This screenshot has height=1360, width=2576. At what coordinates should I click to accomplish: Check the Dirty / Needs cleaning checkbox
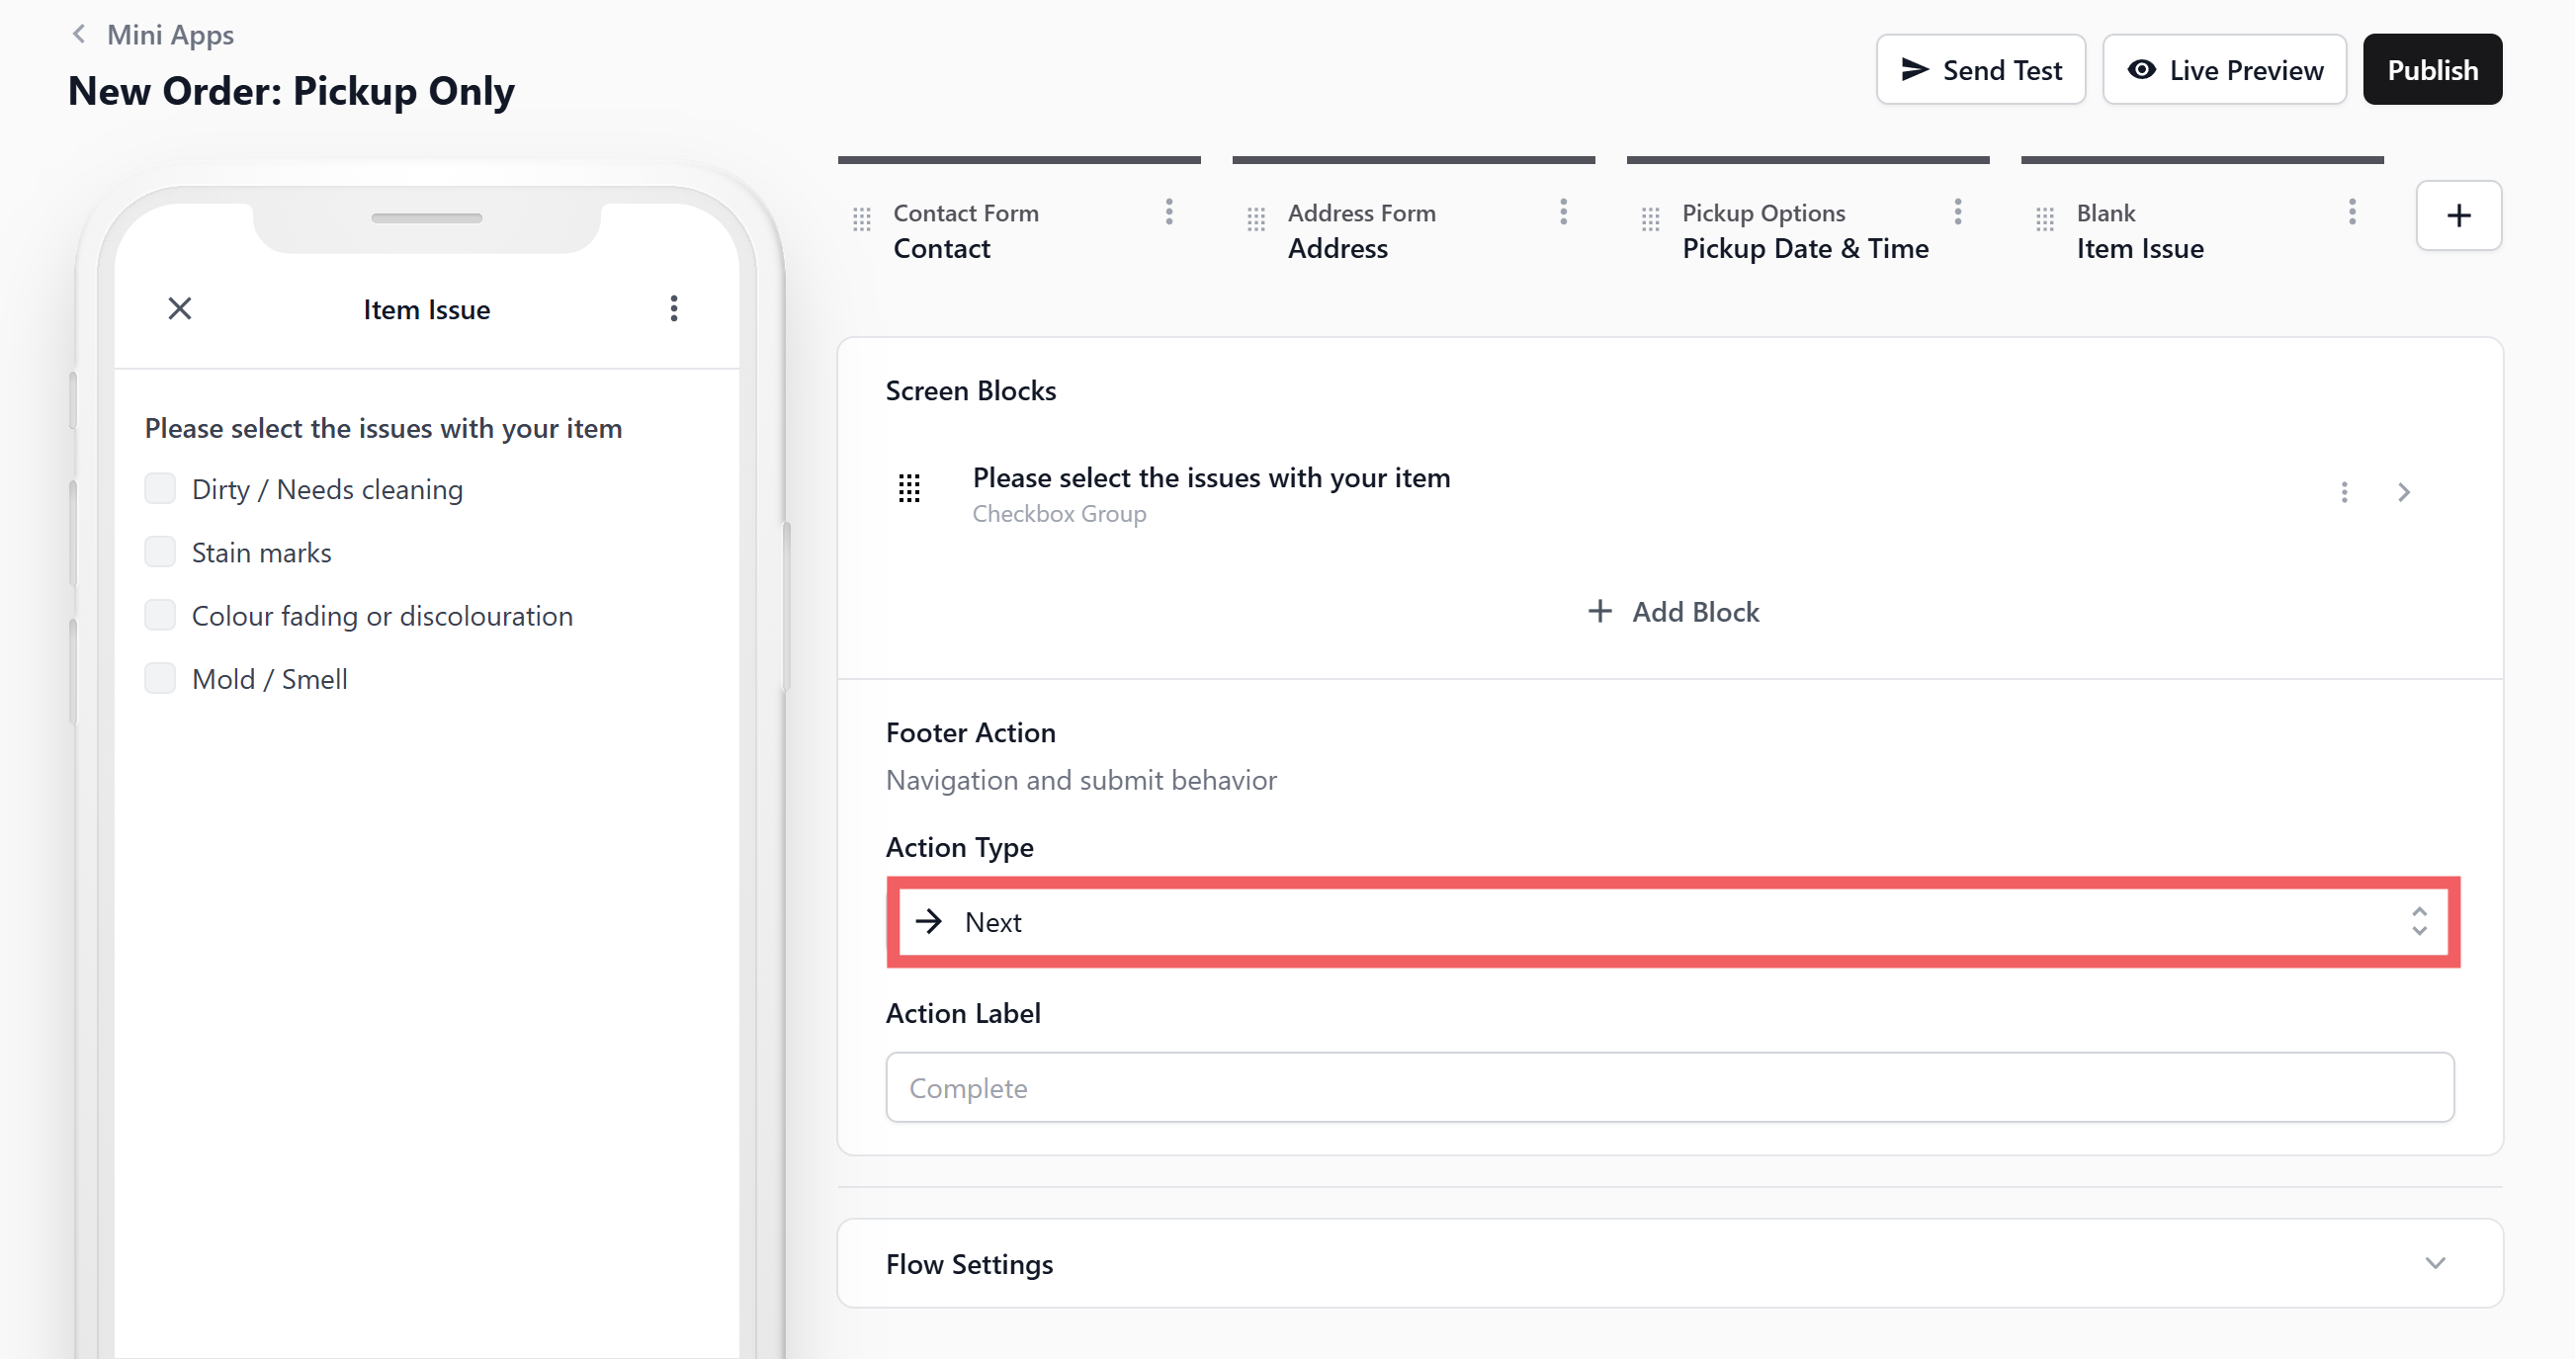tap(160, 489)
